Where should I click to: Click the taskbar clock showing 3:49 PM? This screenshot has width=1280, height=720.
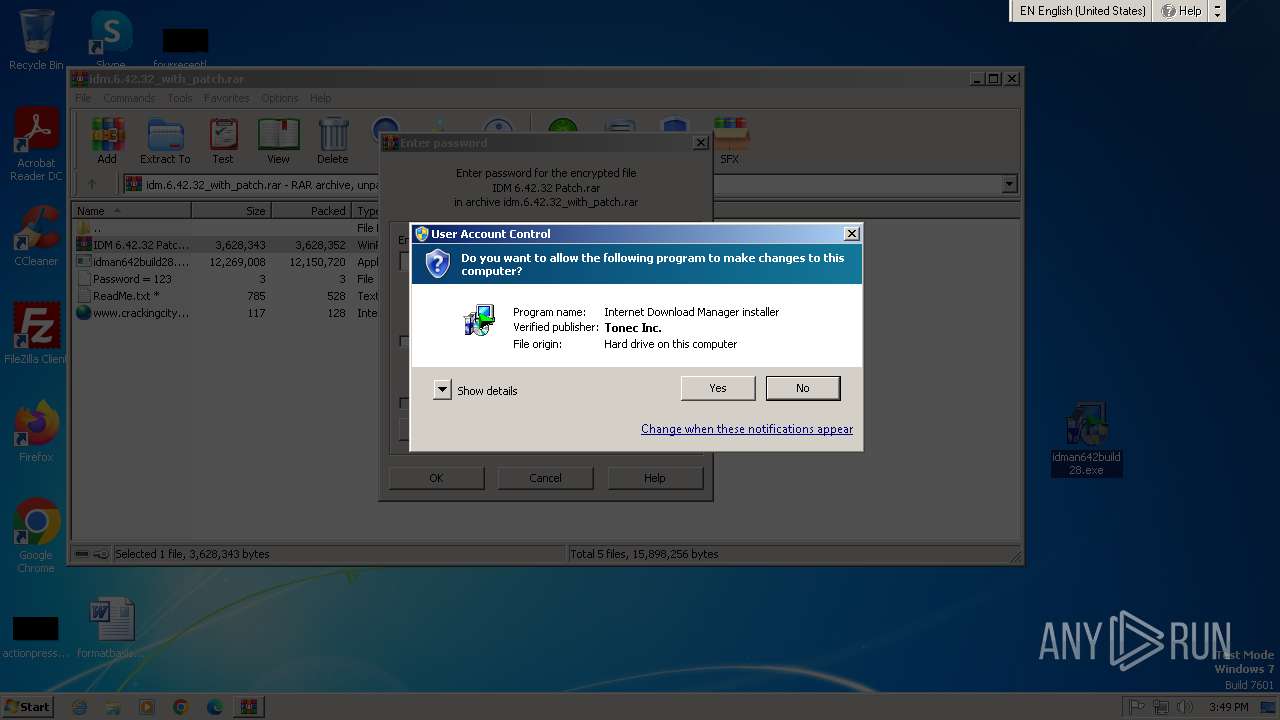click(1228, 707)
